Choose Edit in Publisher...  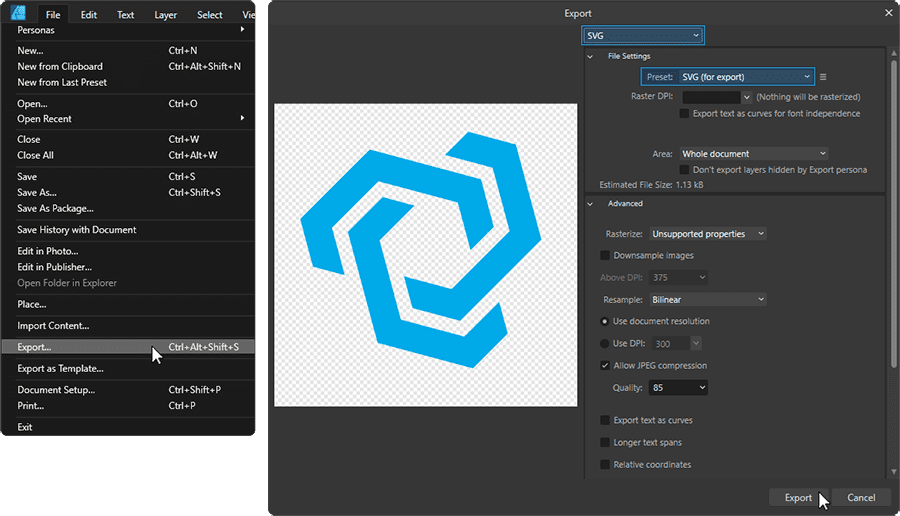pos(128,267)
